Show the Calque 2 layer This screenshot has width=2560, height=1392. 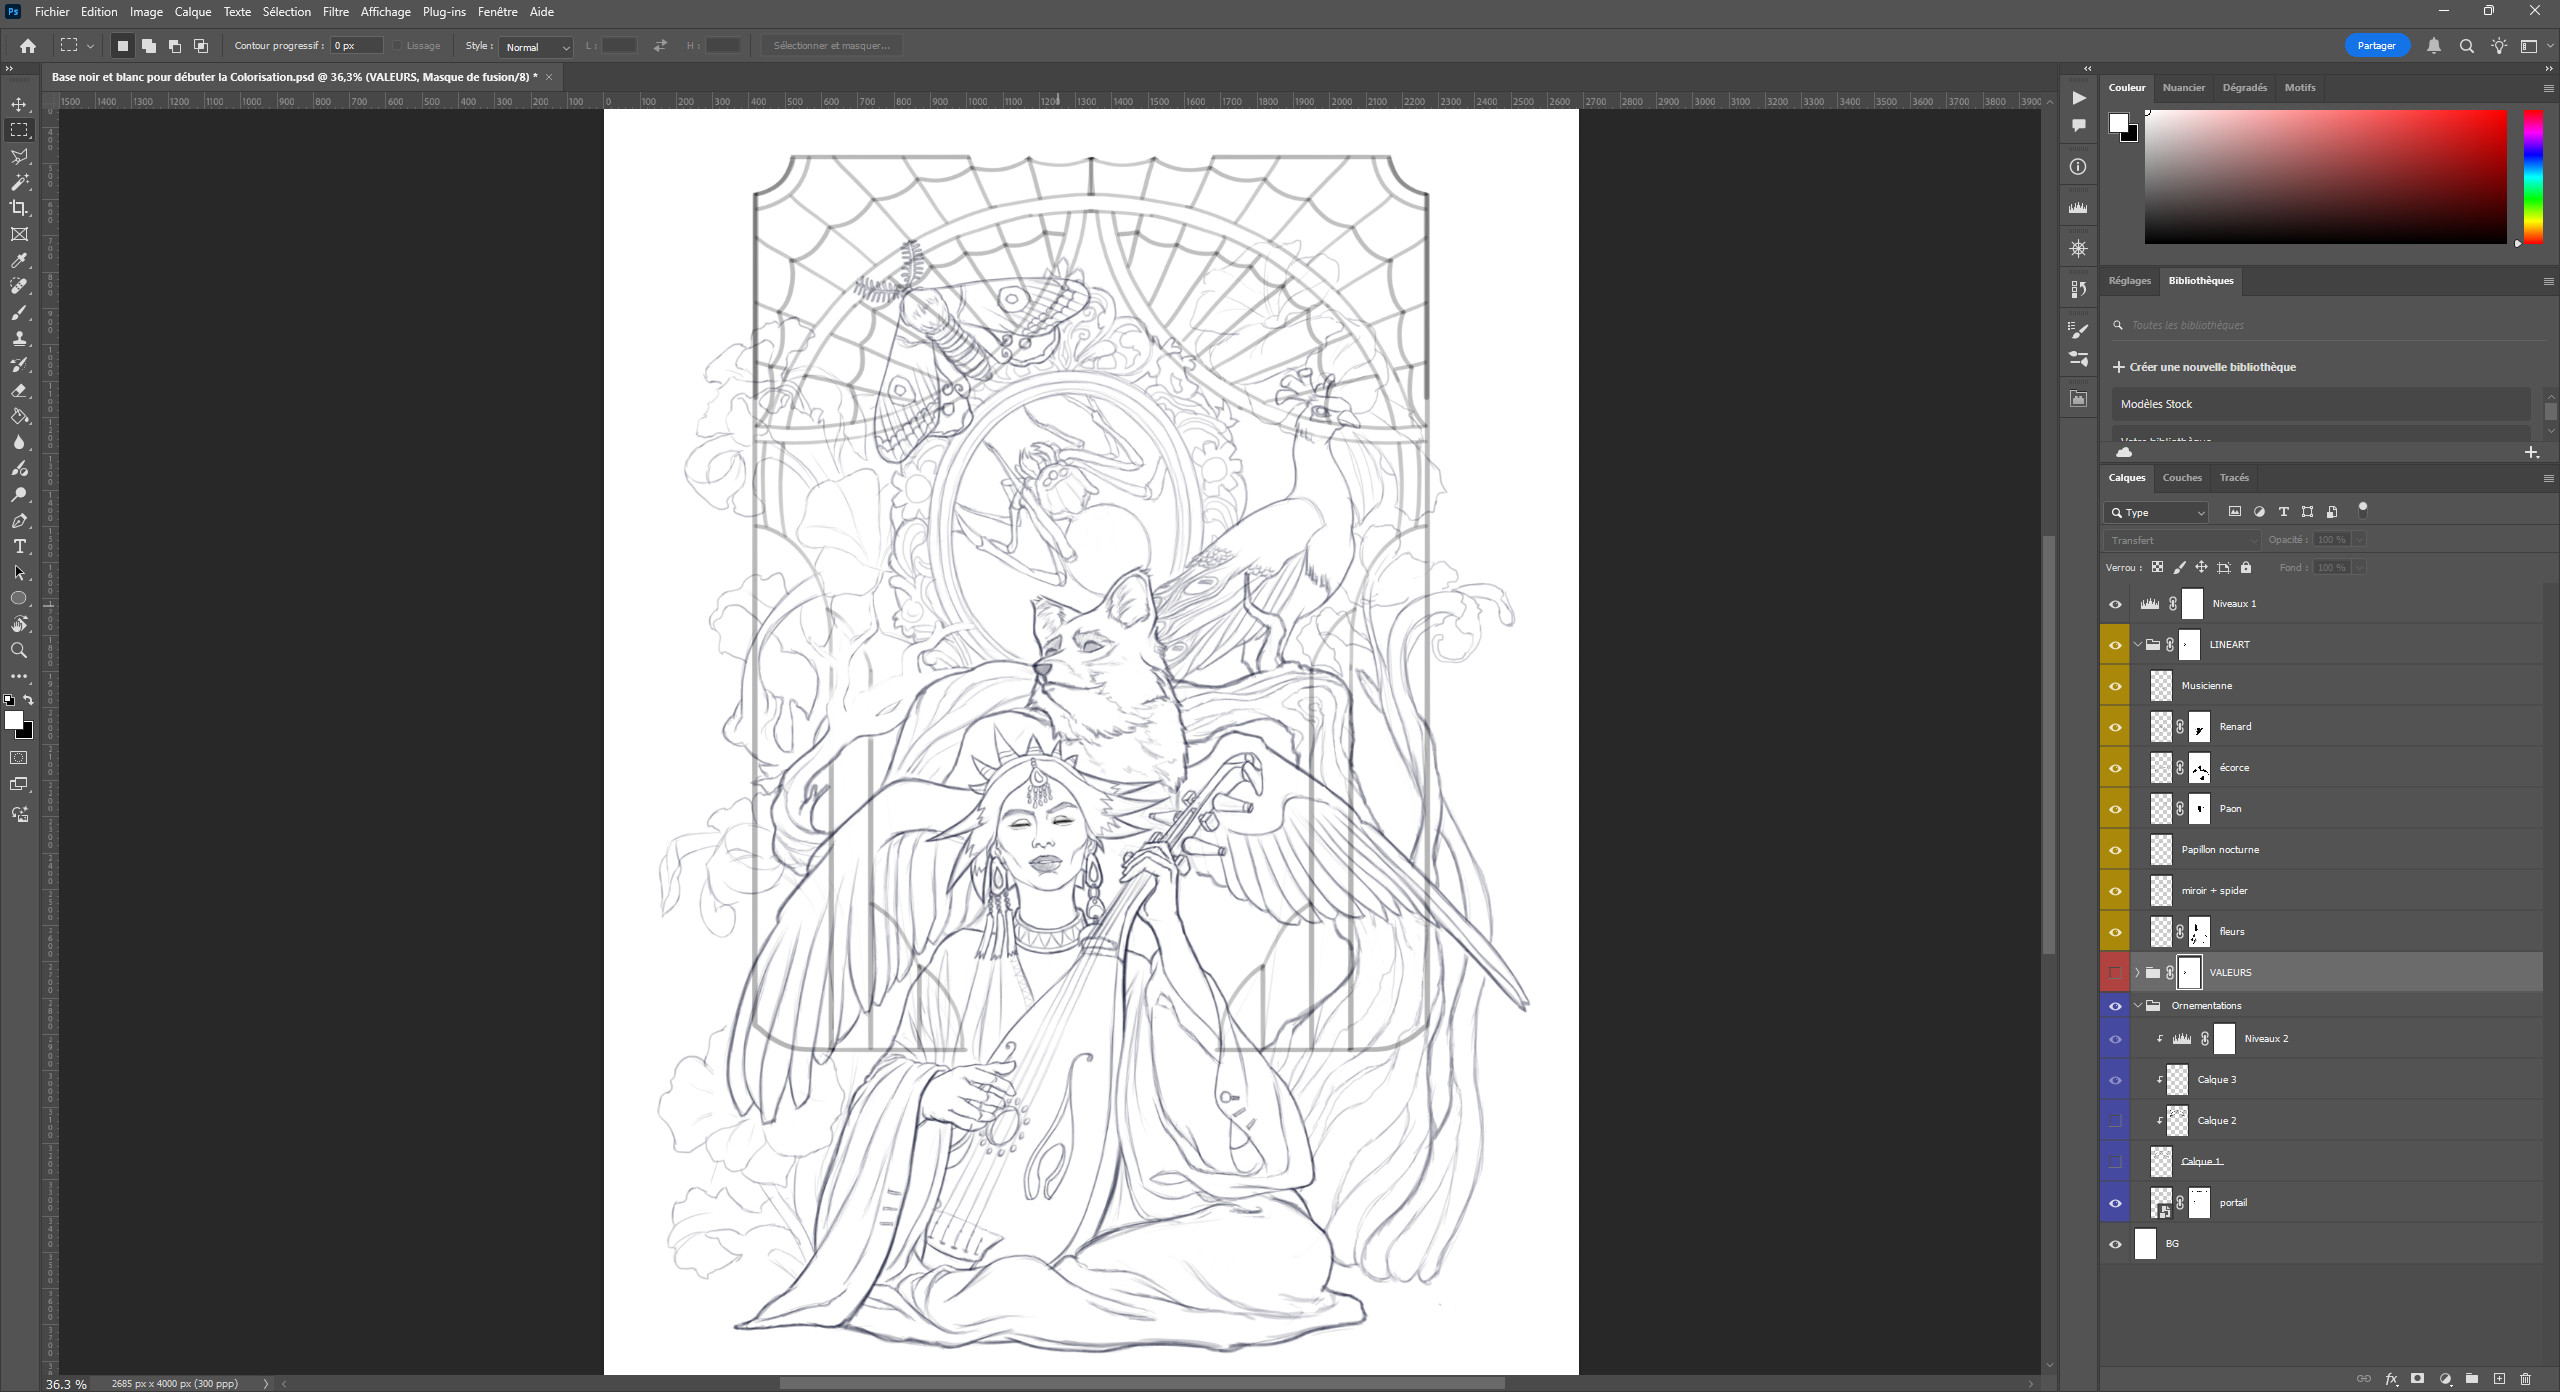click(2114, 1121)
